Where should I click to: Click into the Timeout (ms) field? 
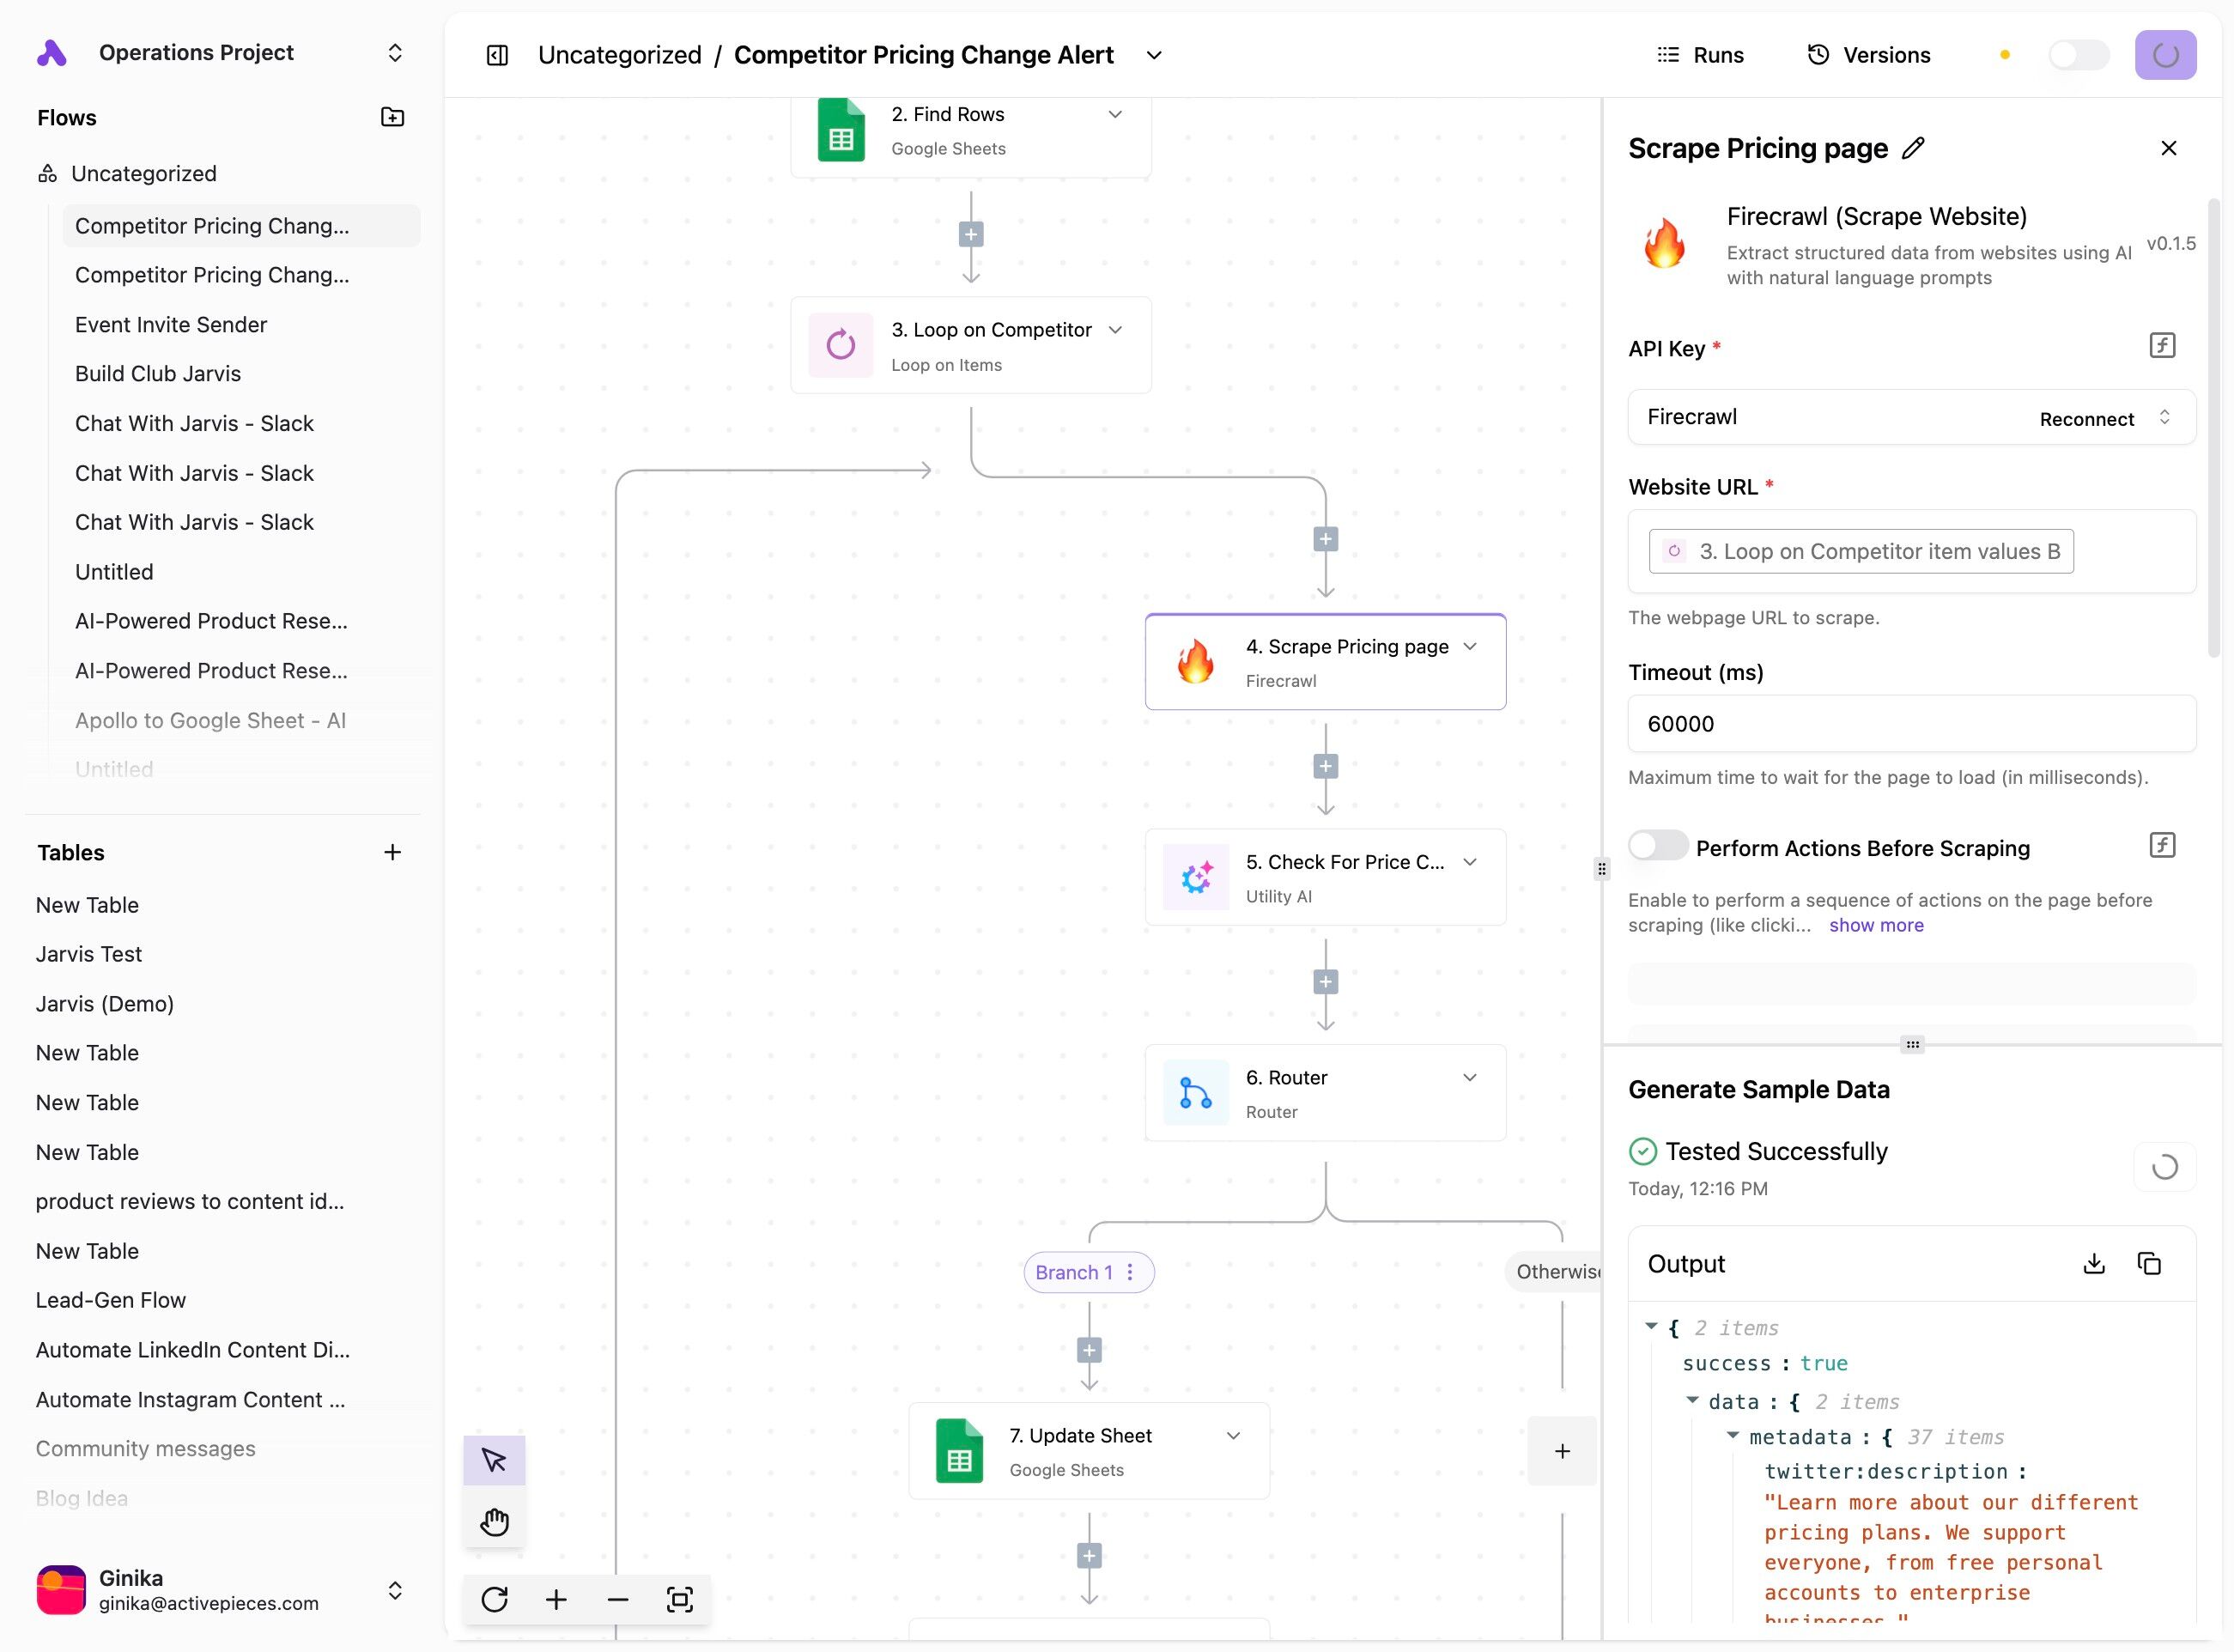[1910, 723]
